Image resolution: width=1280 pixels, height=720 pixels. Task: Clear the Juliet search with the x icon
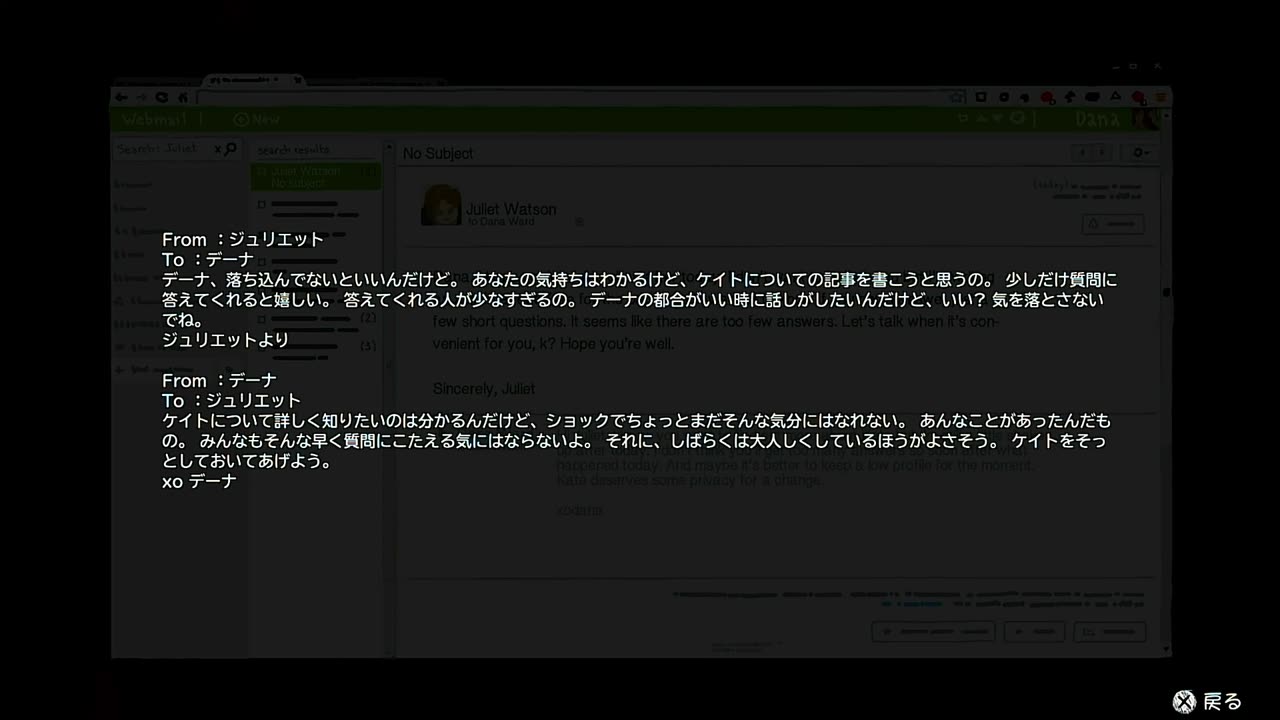click(x=218, y=149)
